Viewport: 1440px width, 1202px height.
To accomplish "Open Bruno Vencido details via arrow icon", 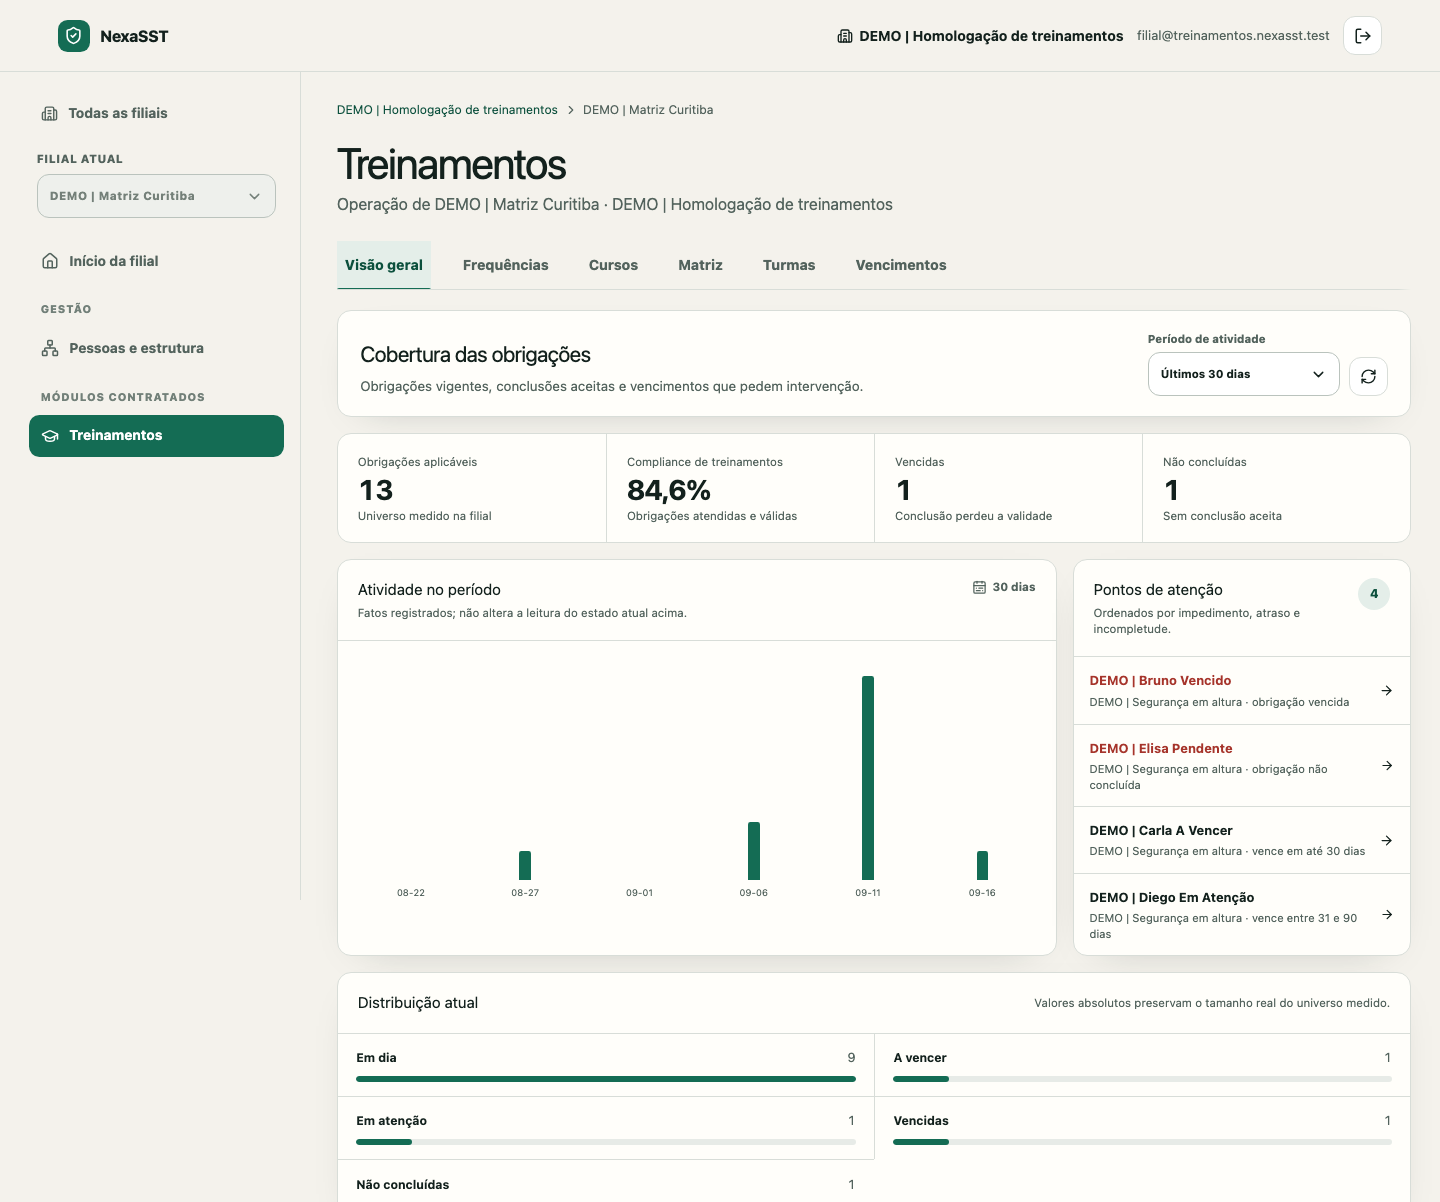I will pos(1387,690).
